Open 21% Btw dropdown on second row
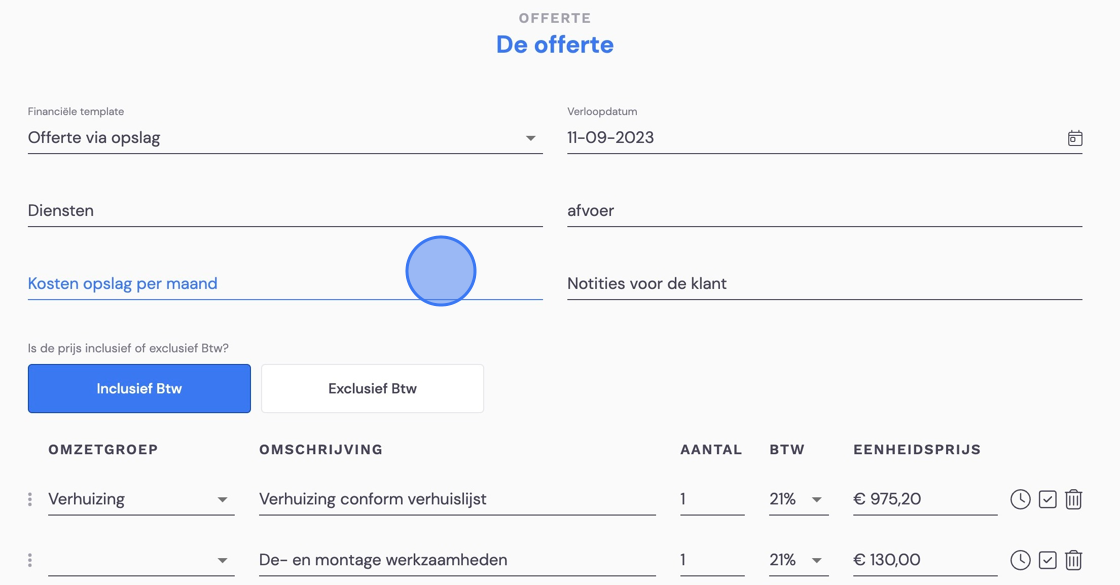This screenshot has width=1120, height=585. [799, 560]
